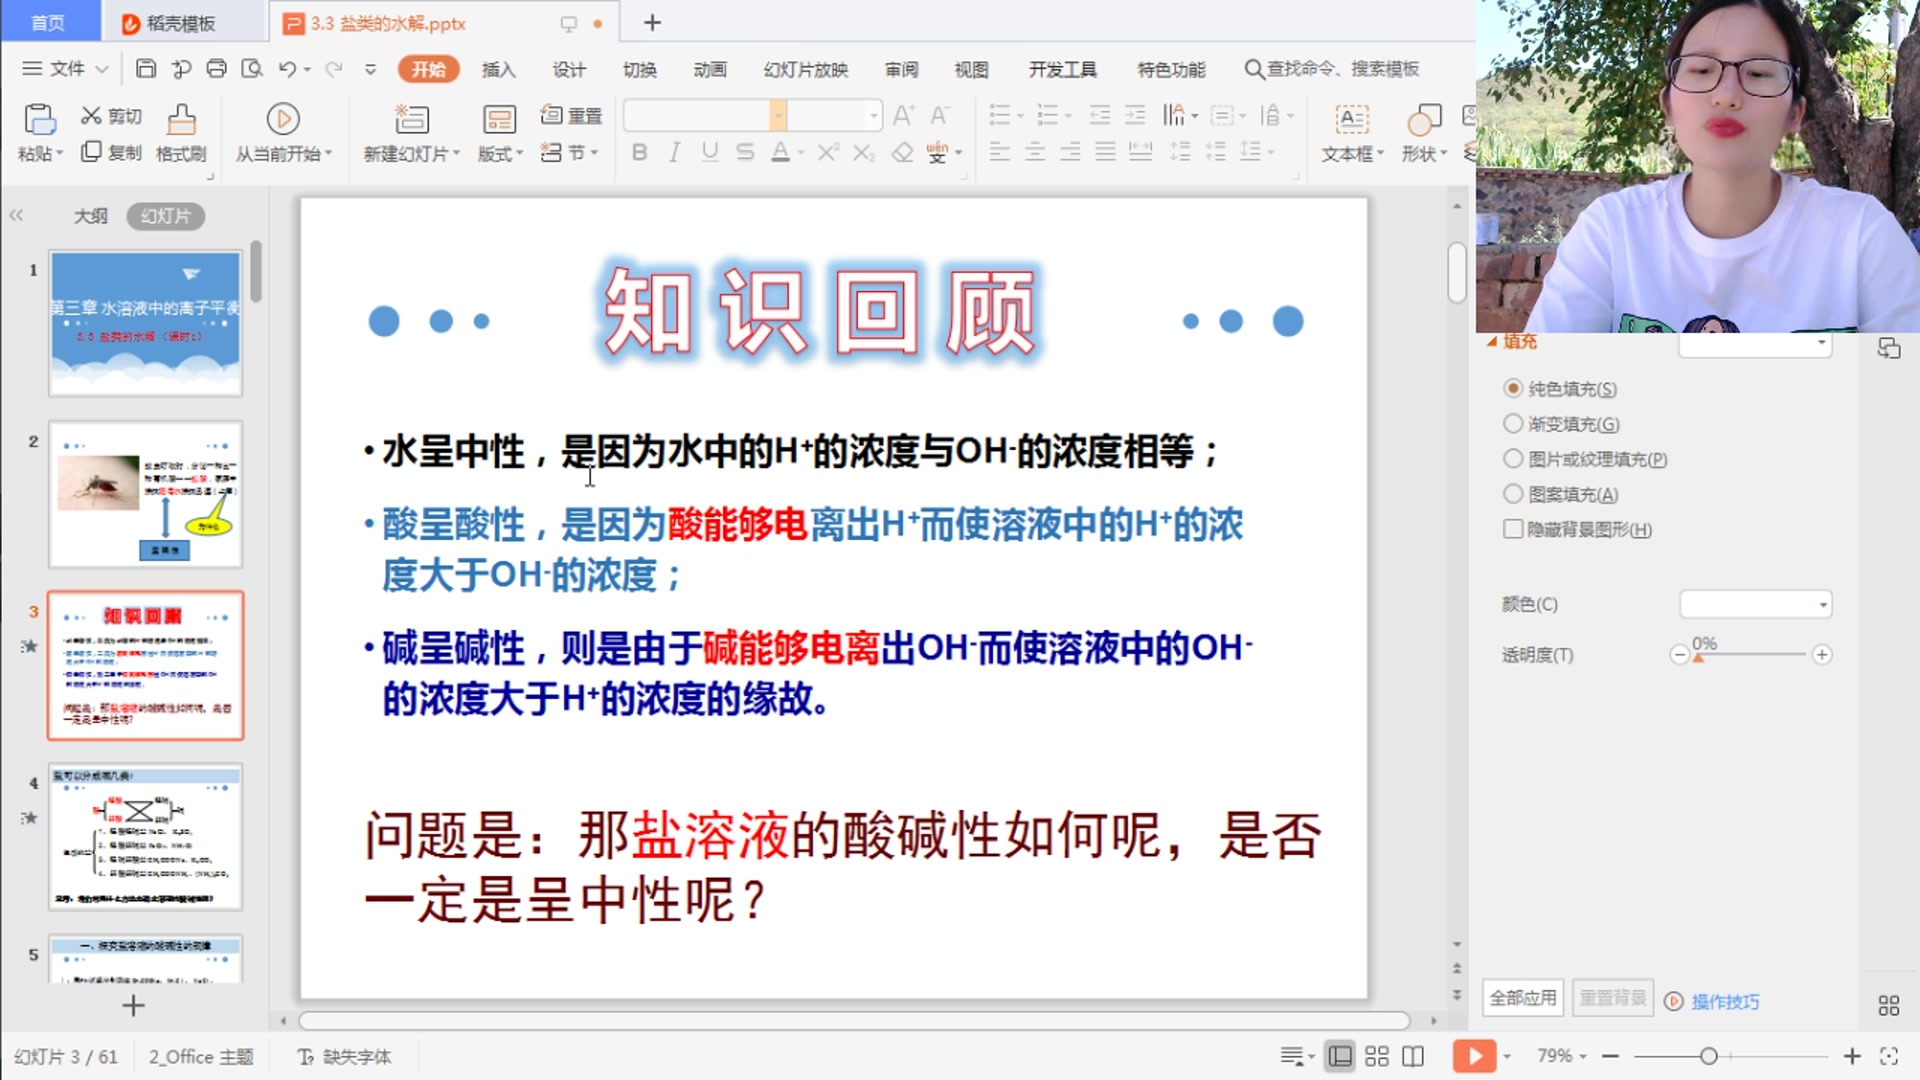
Task: Apply bold formatting with the B icon
Action: (x=639, y=153)
